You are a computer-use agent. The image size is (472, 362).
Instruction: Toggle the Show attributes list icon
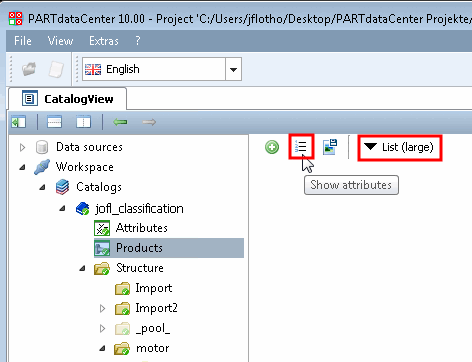[x=301, y=147]
